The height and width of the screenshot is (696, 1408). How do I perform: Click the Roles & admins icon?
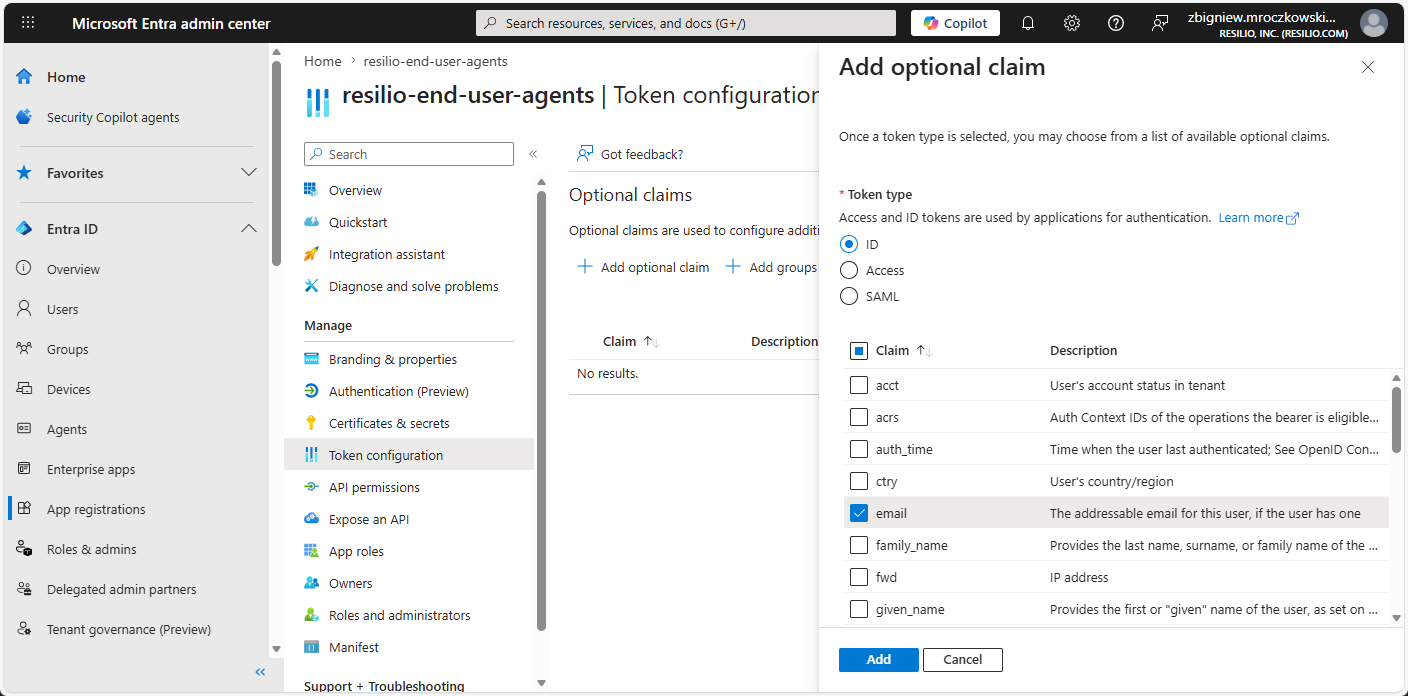24,549
